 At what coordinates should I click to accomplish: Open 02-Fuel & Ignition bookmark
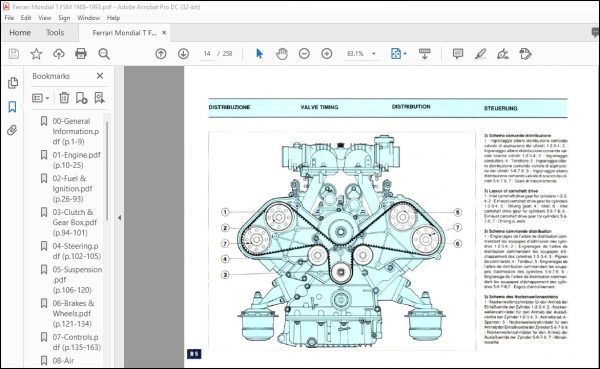pyautogui.click(x=72, y=189)
